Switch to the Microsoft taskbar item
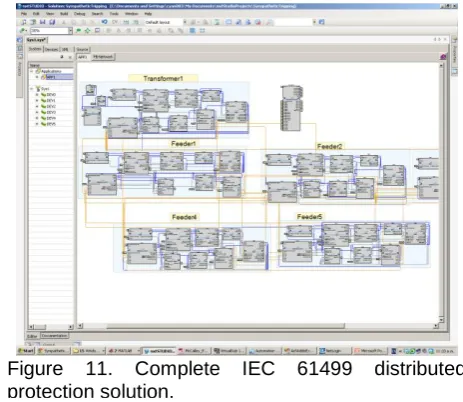Image resolution: width=463 pixels, height=402 pixels. coord(371,351)
